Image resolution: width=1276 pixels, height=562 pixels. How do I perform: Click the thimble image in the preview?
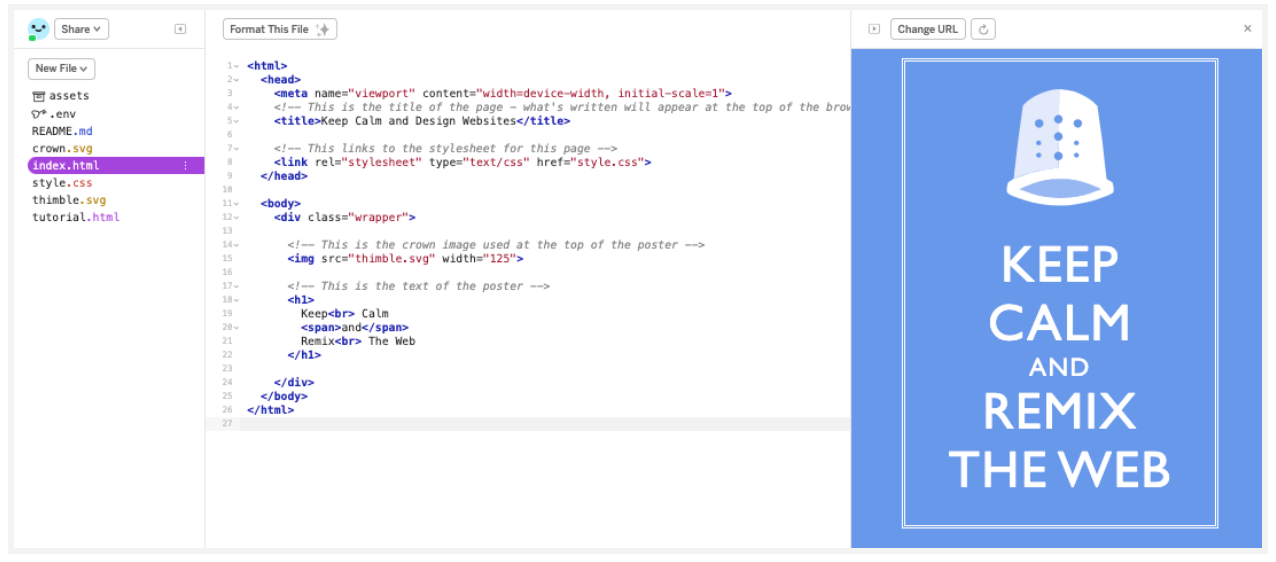1059,146
